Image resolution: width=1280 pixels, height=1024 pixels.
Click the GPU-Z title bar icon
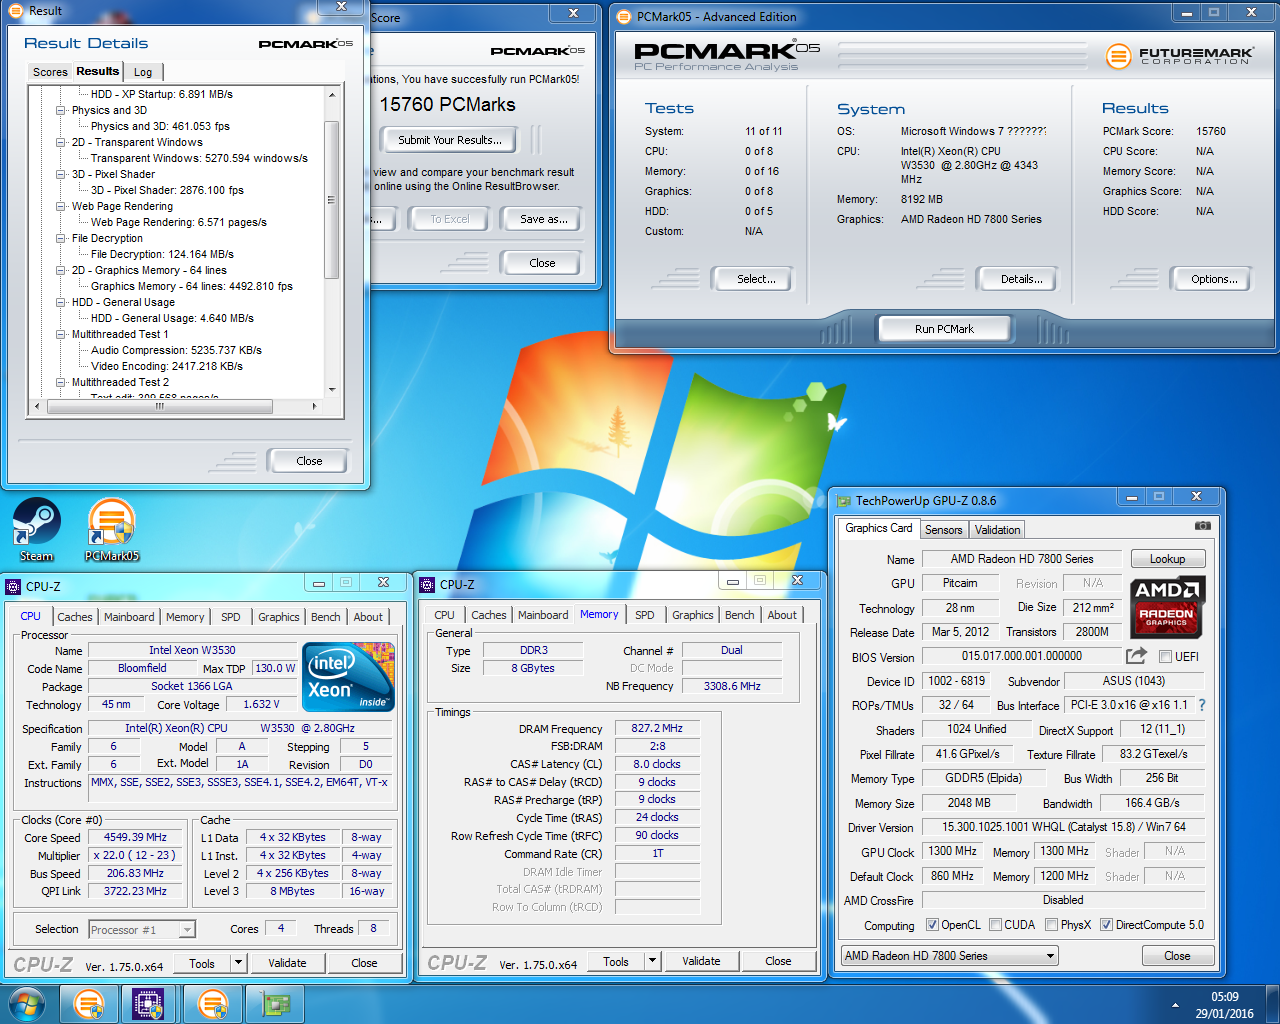844,501
